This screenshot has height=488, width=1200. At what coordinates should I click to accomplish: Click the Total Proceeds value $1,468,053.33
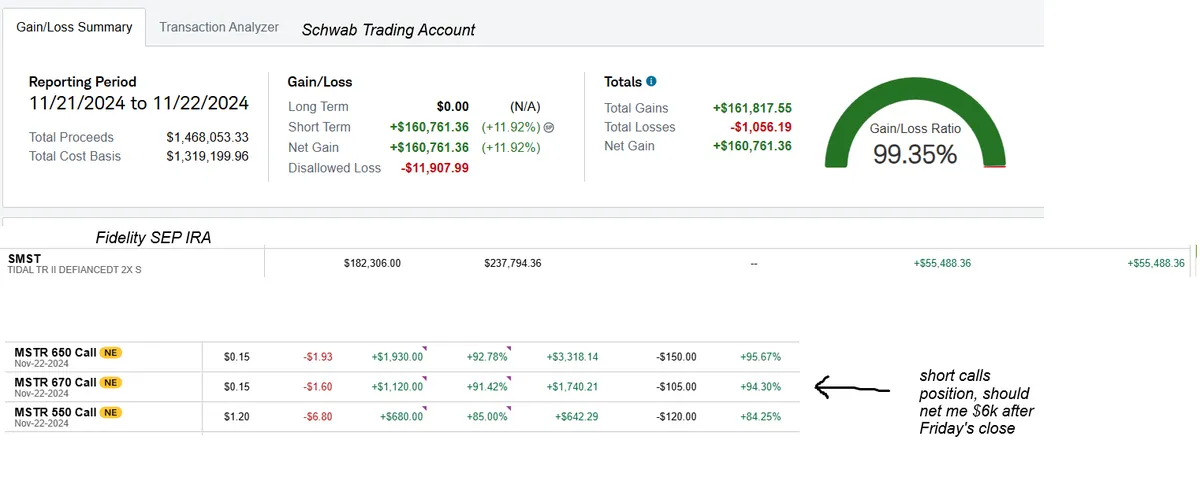(208, 137)
